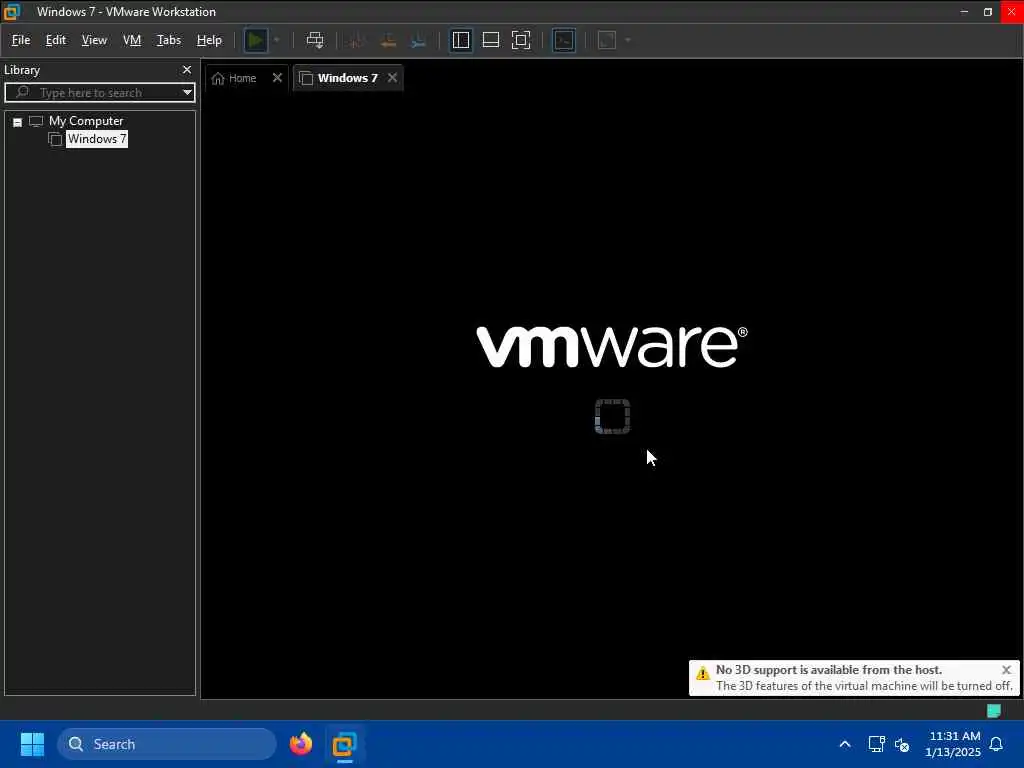Viewport: 1024px width, 768px height.
Task: Click the Revert to Snapshot icon
Action: pyautogui.click(x=388, y=40)
